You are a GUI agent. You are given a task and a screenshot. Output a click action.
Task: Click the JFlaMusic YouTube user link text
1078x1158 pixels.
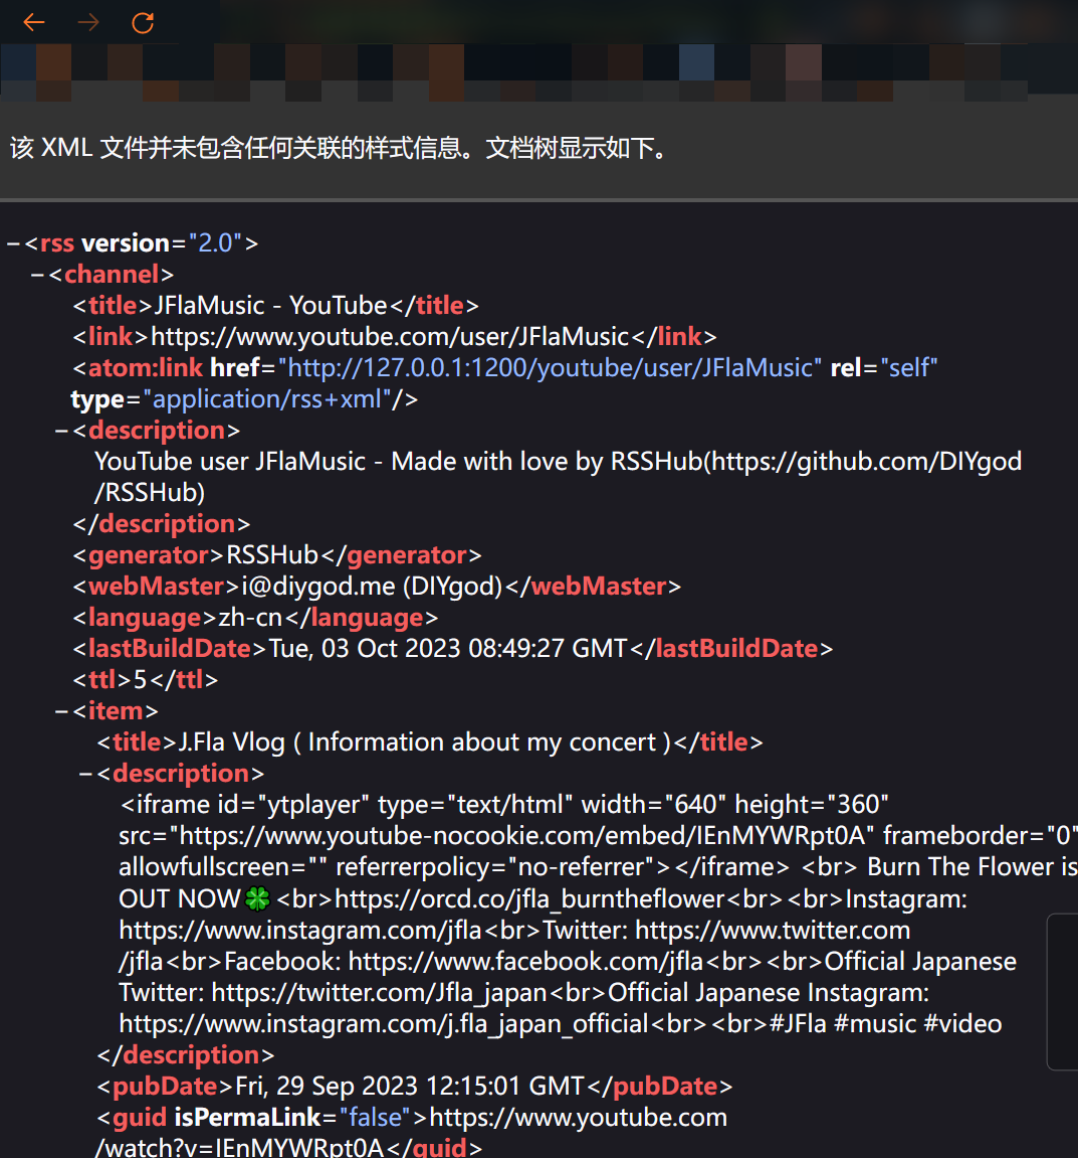pyautogui.click(x=390, y=337)
